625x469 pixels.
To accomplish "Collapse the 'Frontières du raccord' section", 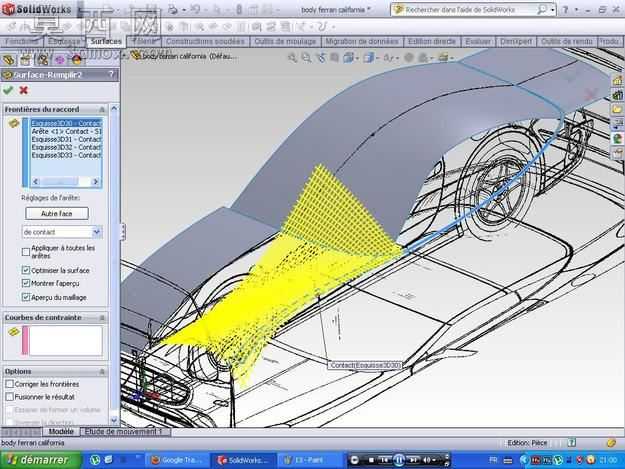I will pos(102,109).
